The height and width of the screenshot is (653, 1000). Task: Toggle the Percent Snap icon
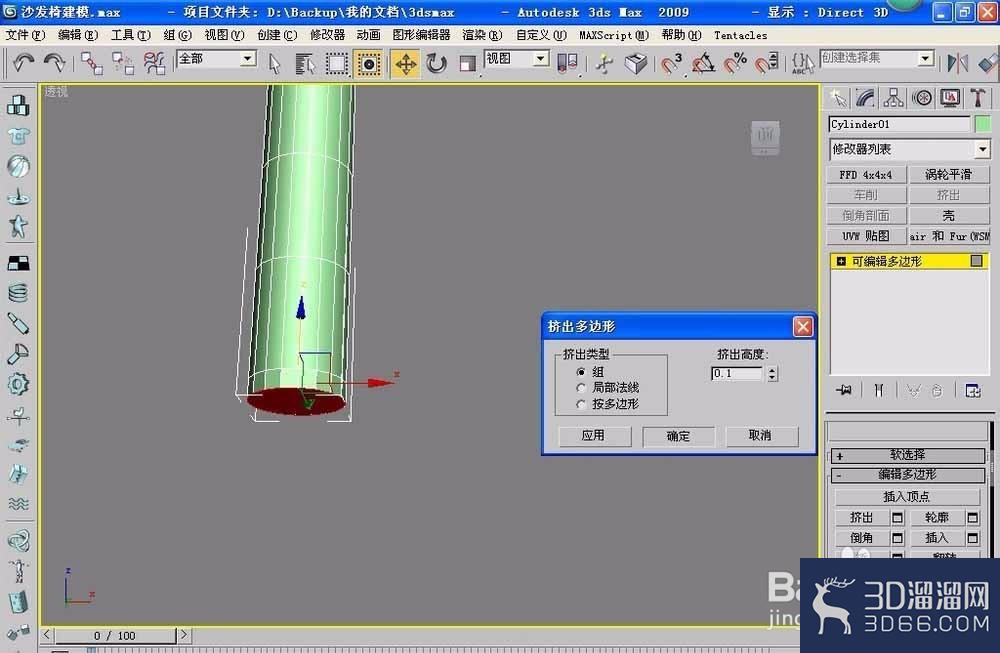point(735,63)
